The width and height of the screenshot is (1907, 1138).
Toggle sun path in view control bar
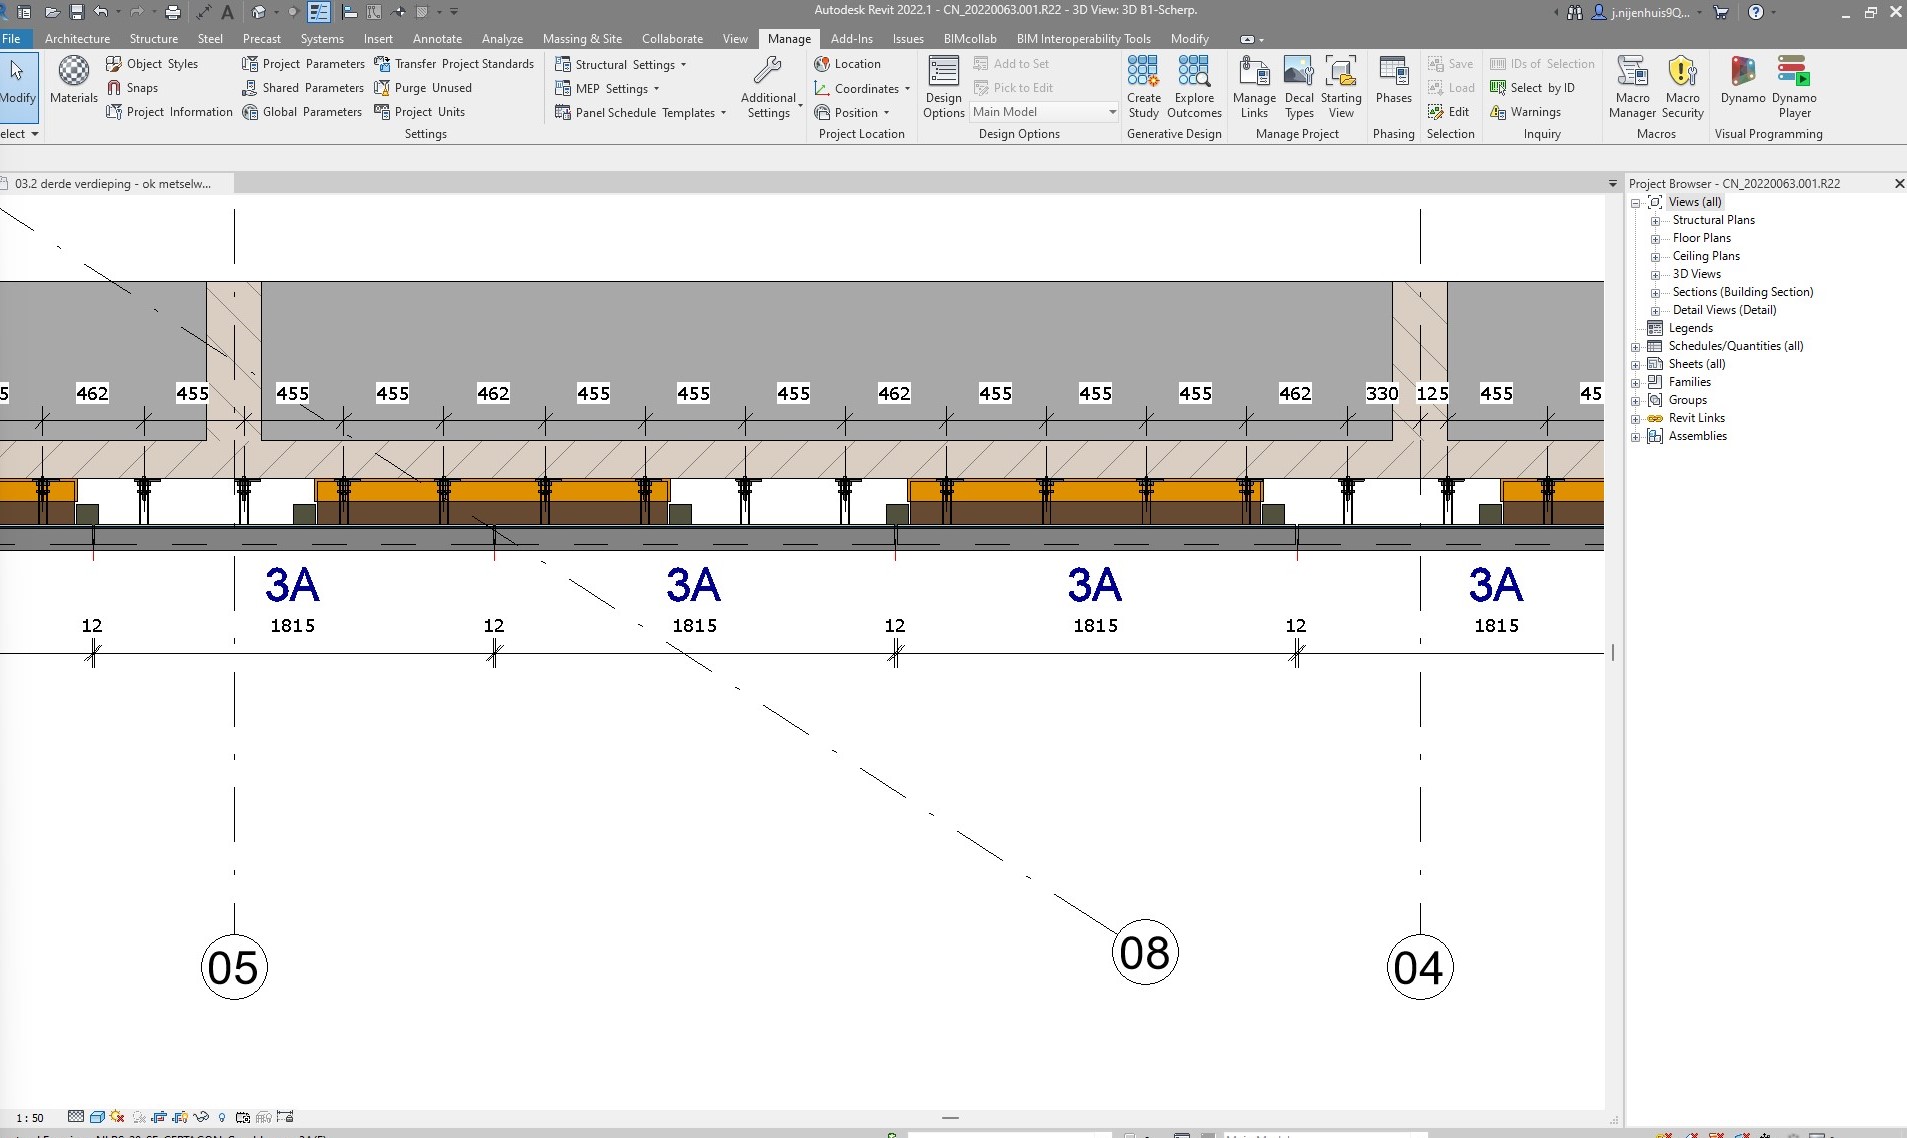(x=118, y=1117)
